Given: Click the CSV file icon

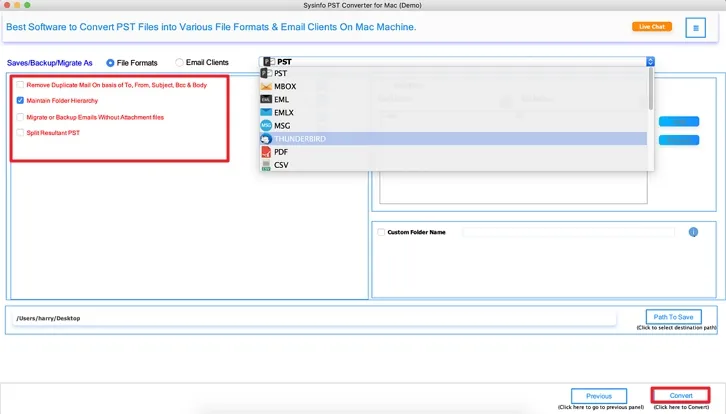Looking at the screenshot, I should coord(266,165).
